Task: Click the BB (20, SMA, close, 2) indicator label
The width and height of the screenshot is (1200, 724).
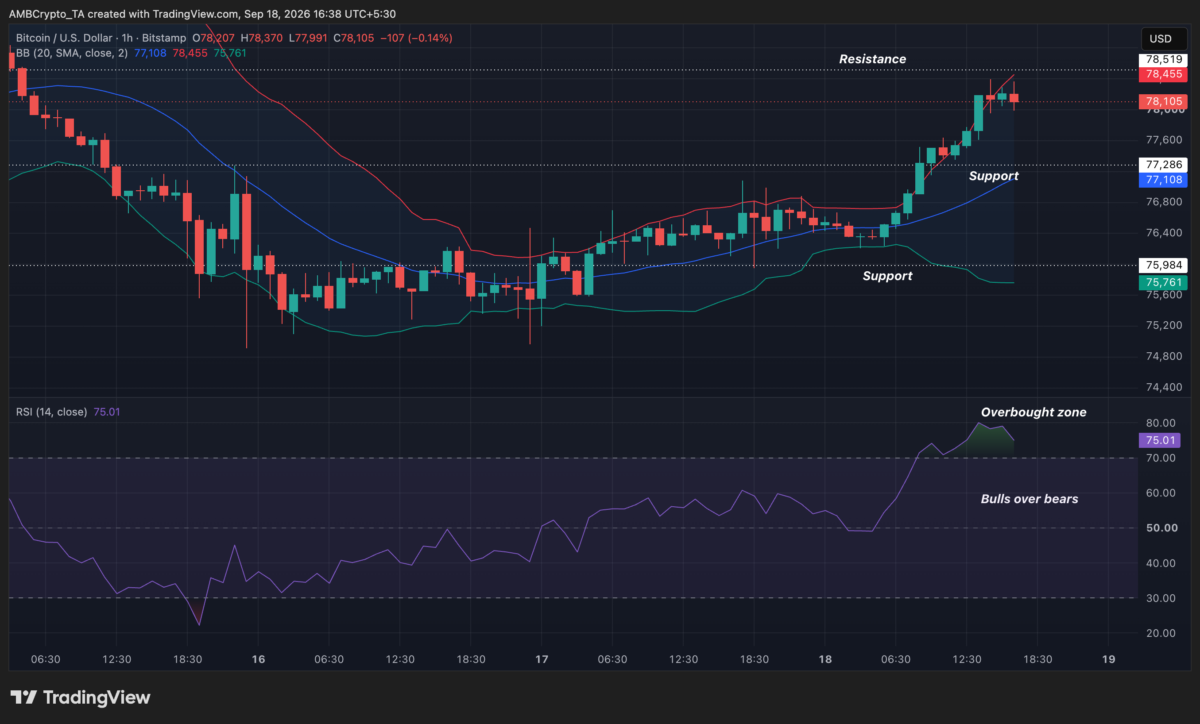Action: pos(68,52)
